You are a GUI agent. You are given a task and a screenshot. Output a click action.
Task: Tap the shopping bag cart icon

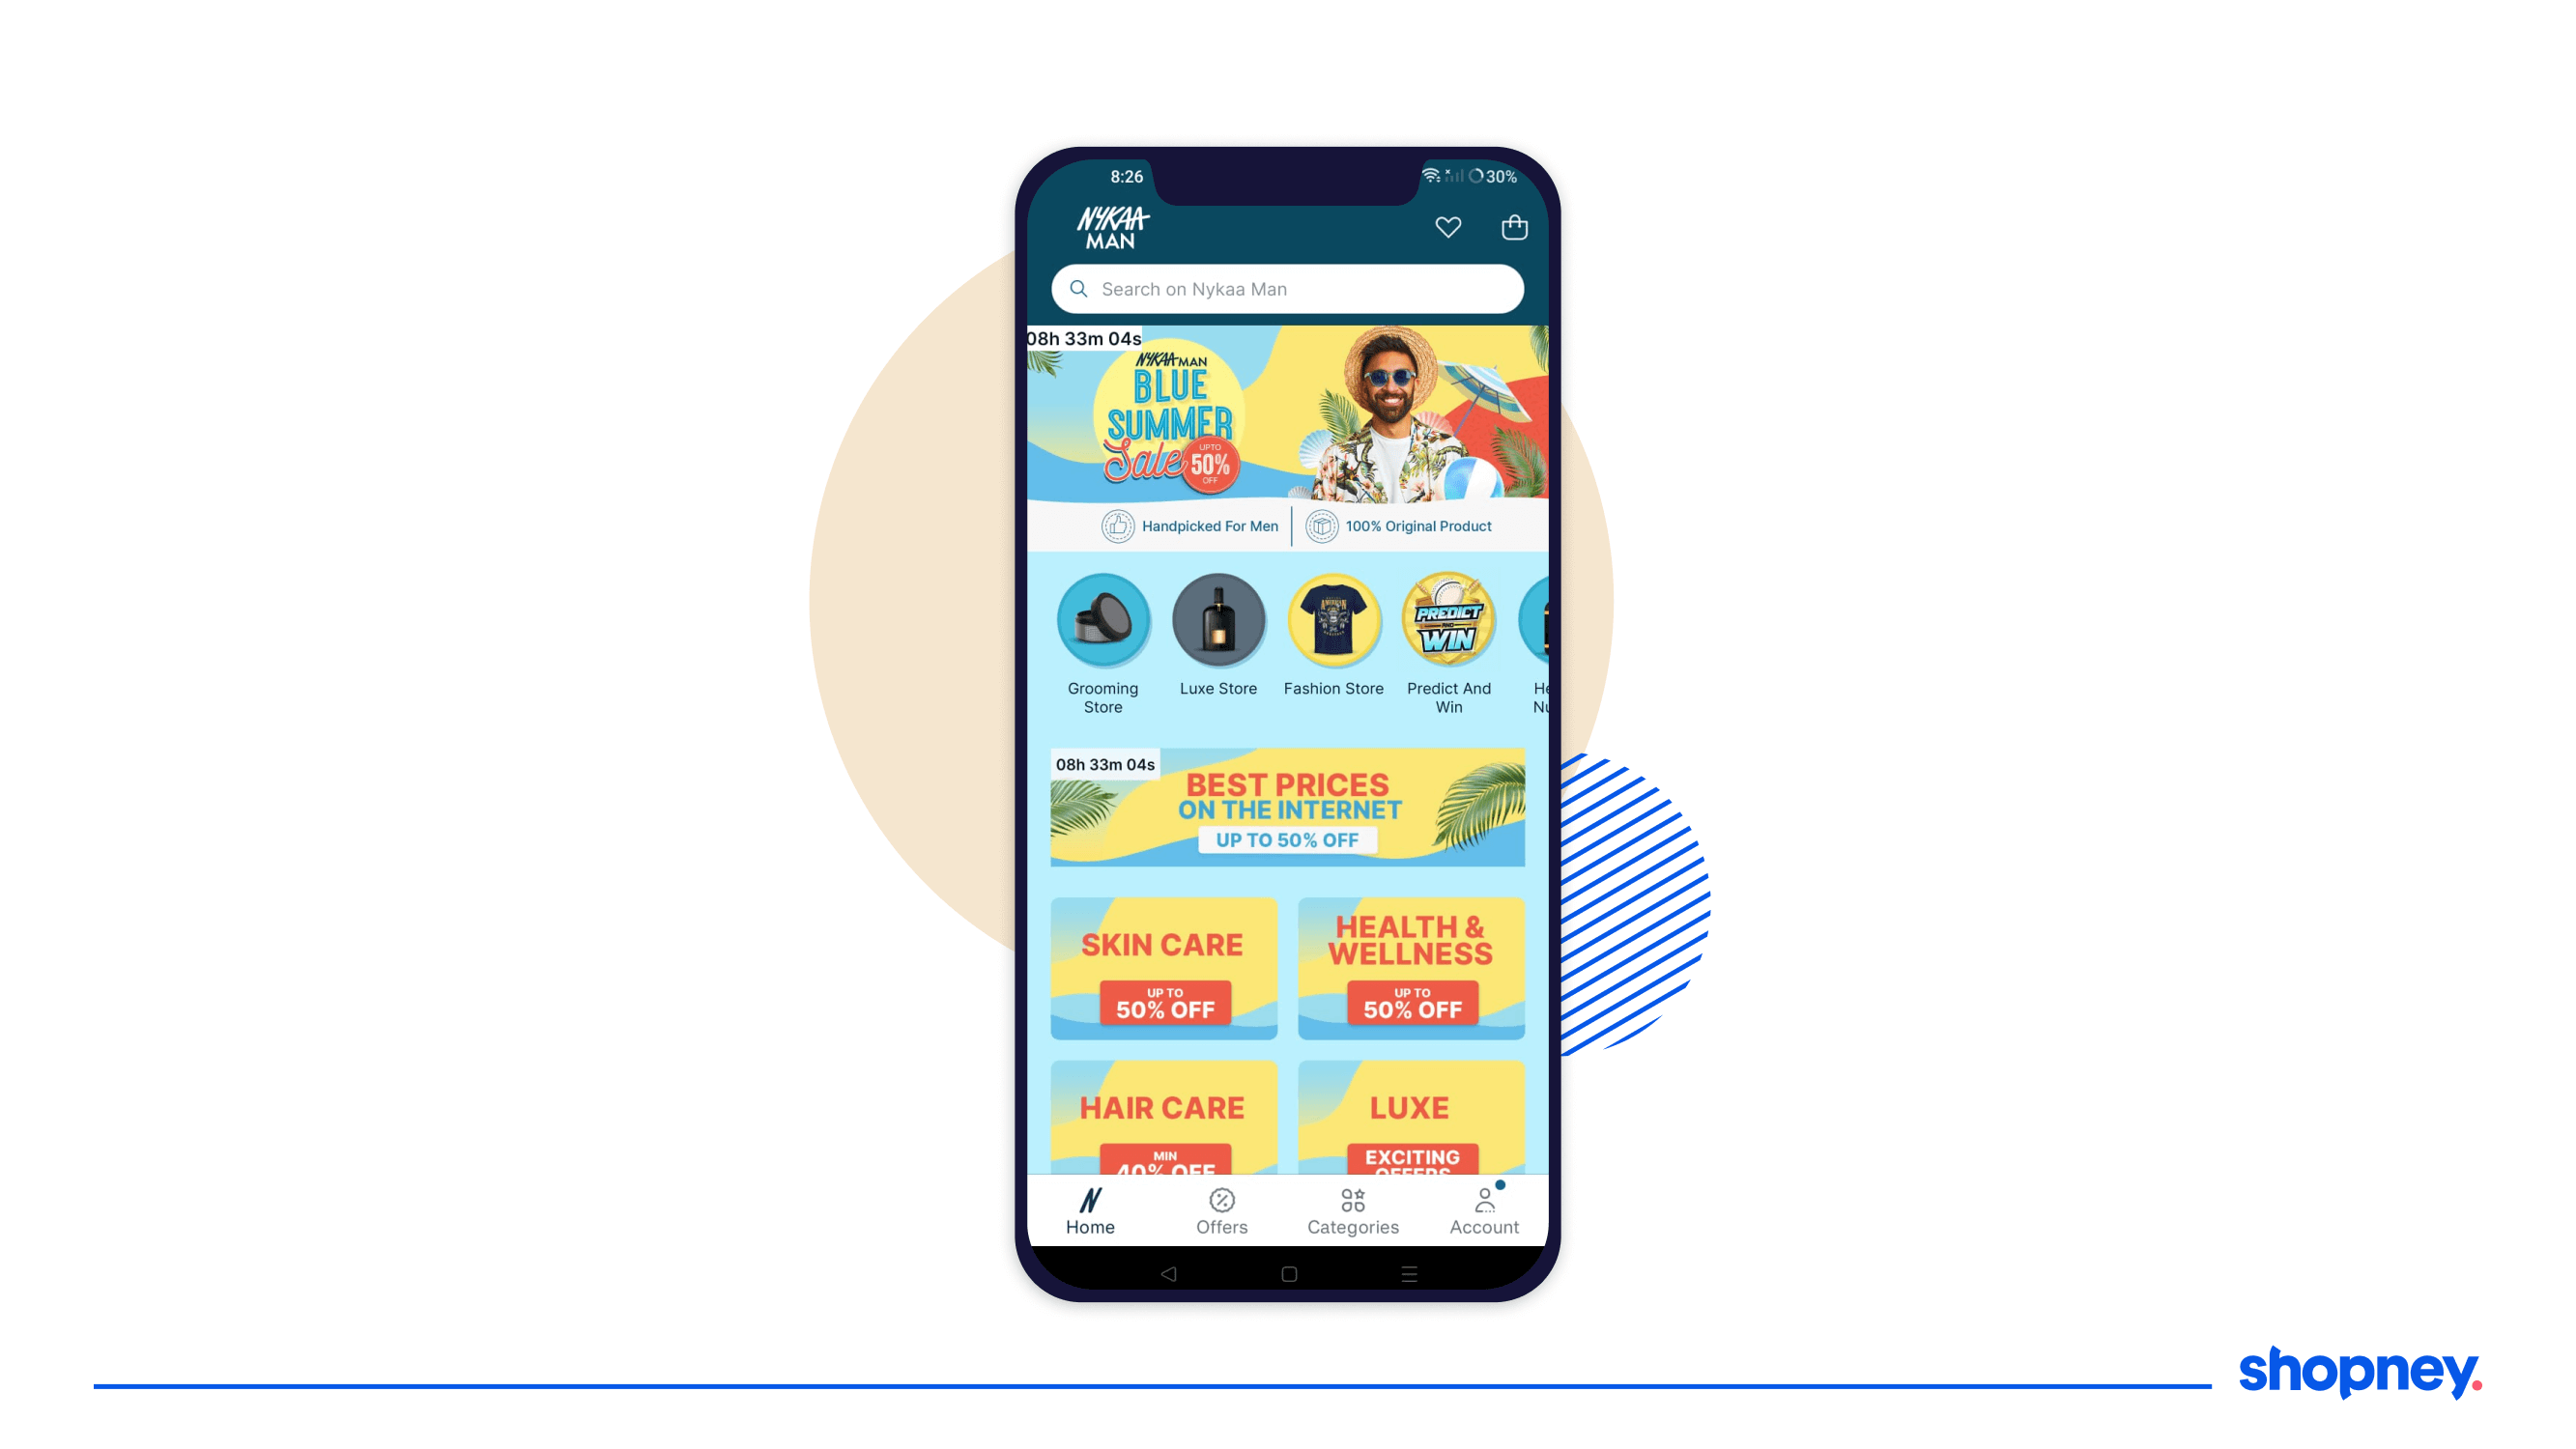pyautogui.click(x=1511, y=226)
